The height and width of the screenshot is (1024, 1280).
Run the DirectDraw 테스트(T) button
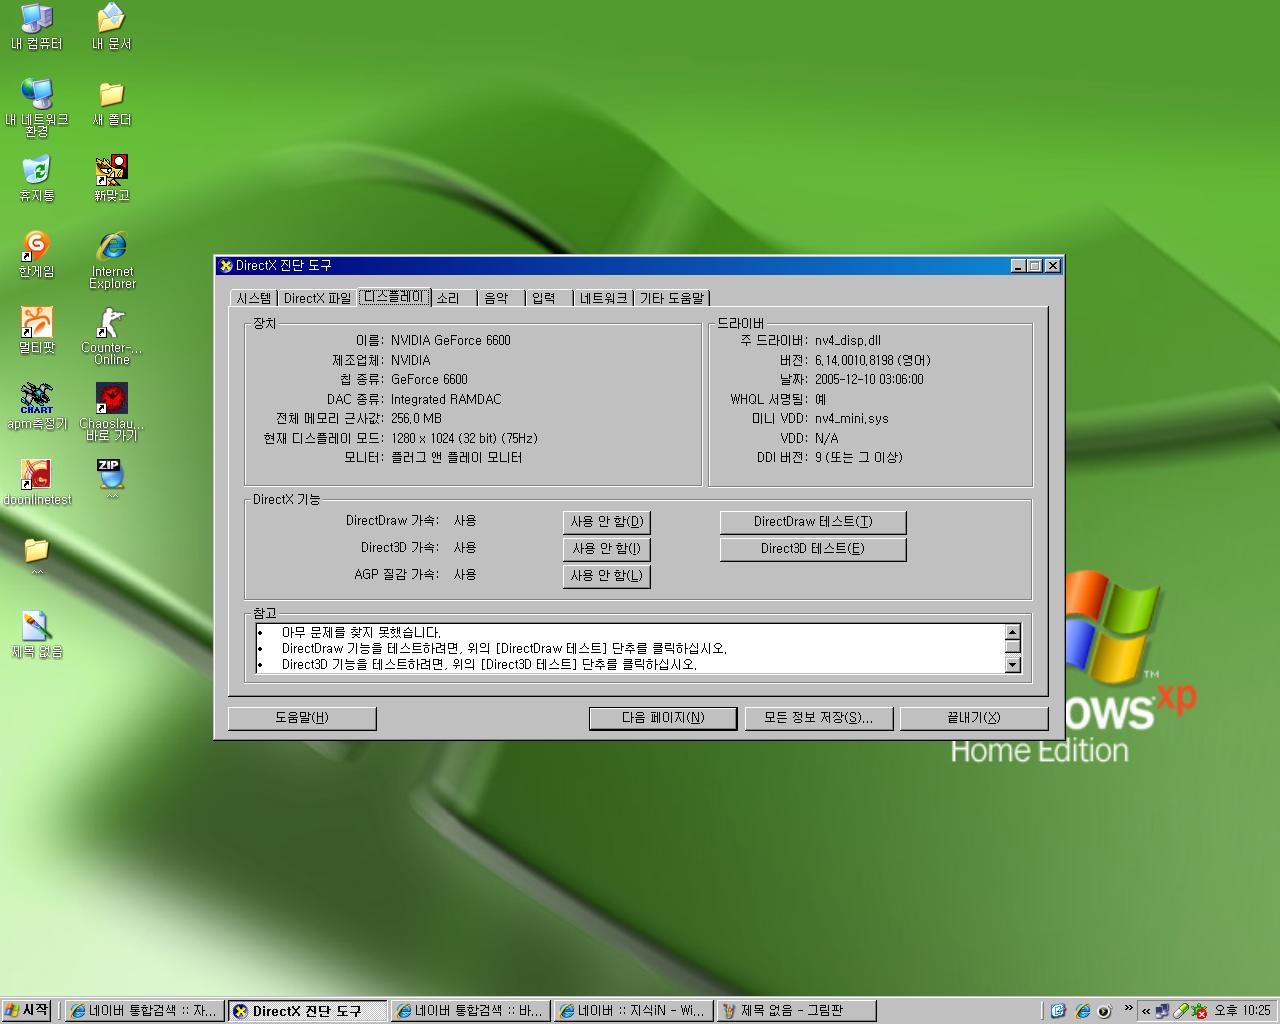813,522
